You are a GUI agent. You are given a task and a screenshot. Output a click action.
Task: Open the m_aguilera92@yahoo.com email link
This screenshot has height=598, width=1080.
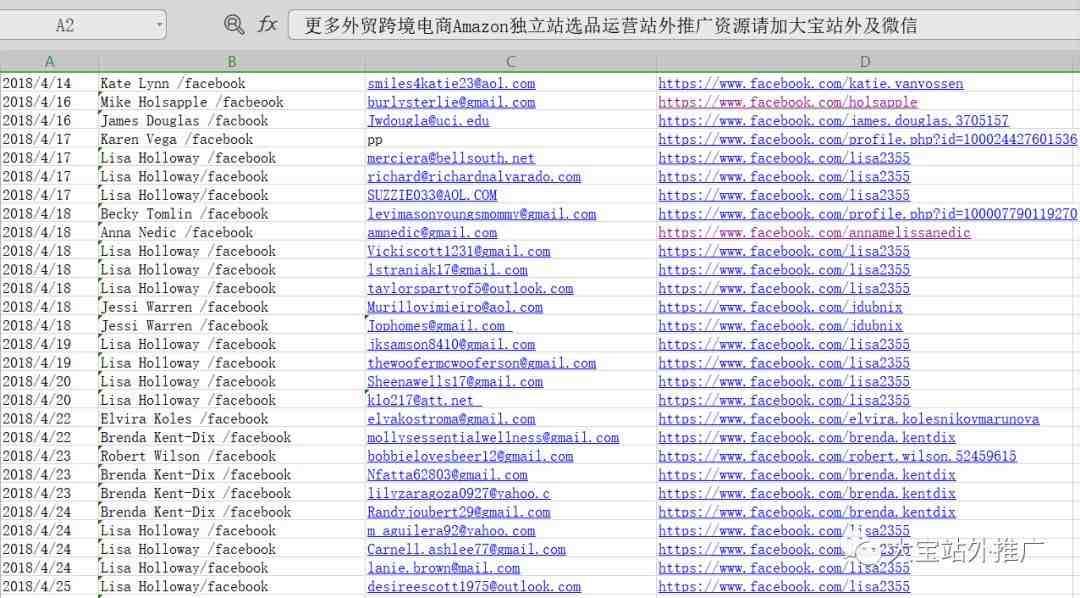pyautogui.click(x=451, y=530)
